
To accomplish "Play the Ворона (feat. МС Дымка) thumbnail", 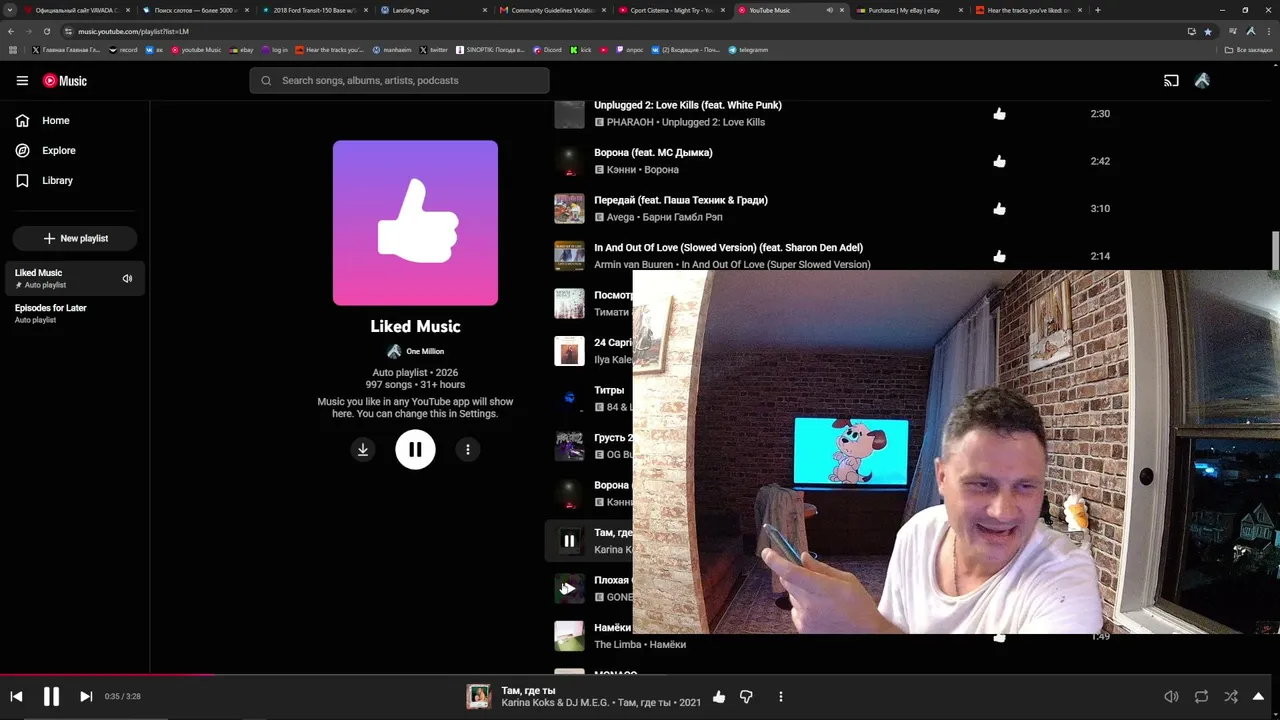I will click(569, 161).
